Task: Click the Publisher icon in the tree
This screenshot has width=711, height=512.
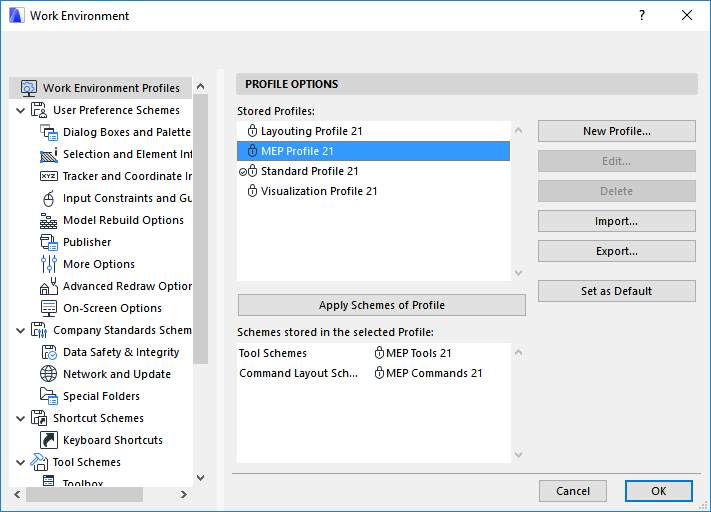Action: (x=49, y=242)
